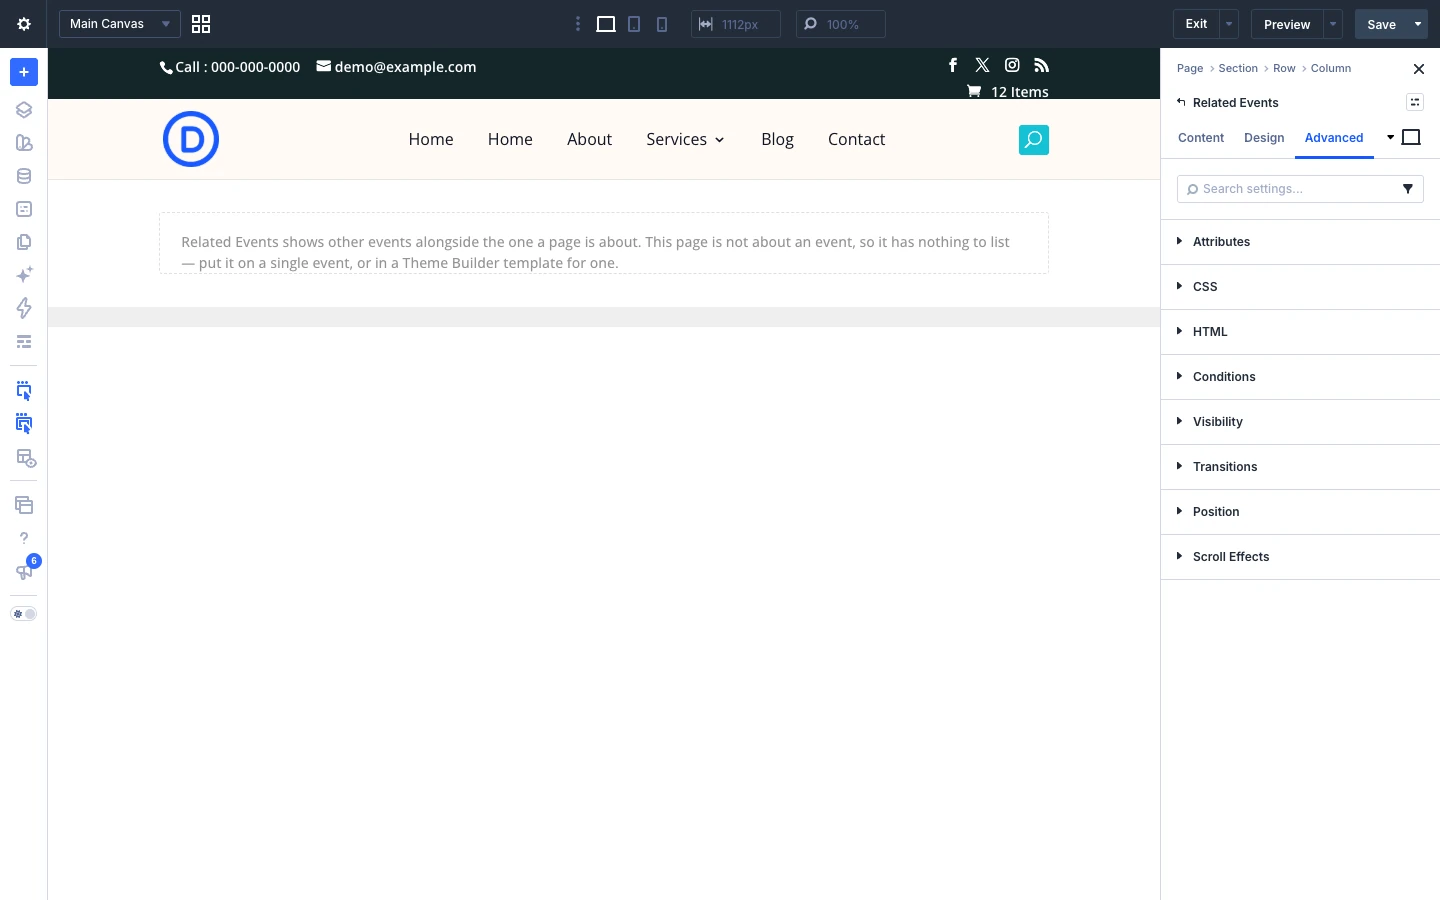Switch to the Design tab

1264,138
